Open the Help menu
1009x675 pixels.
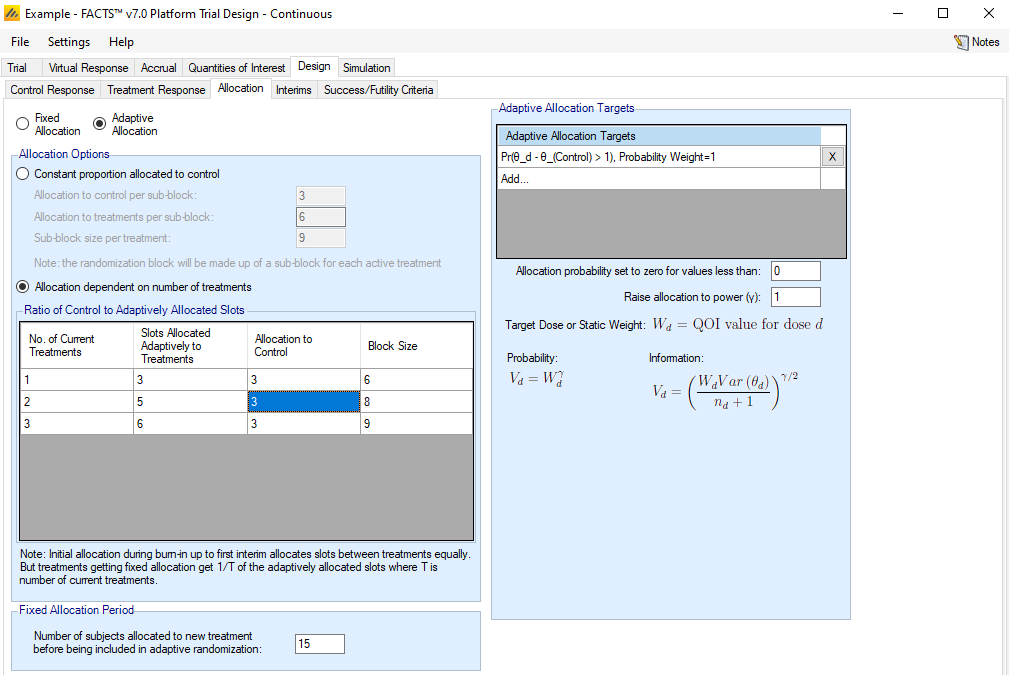pos(121,42)
